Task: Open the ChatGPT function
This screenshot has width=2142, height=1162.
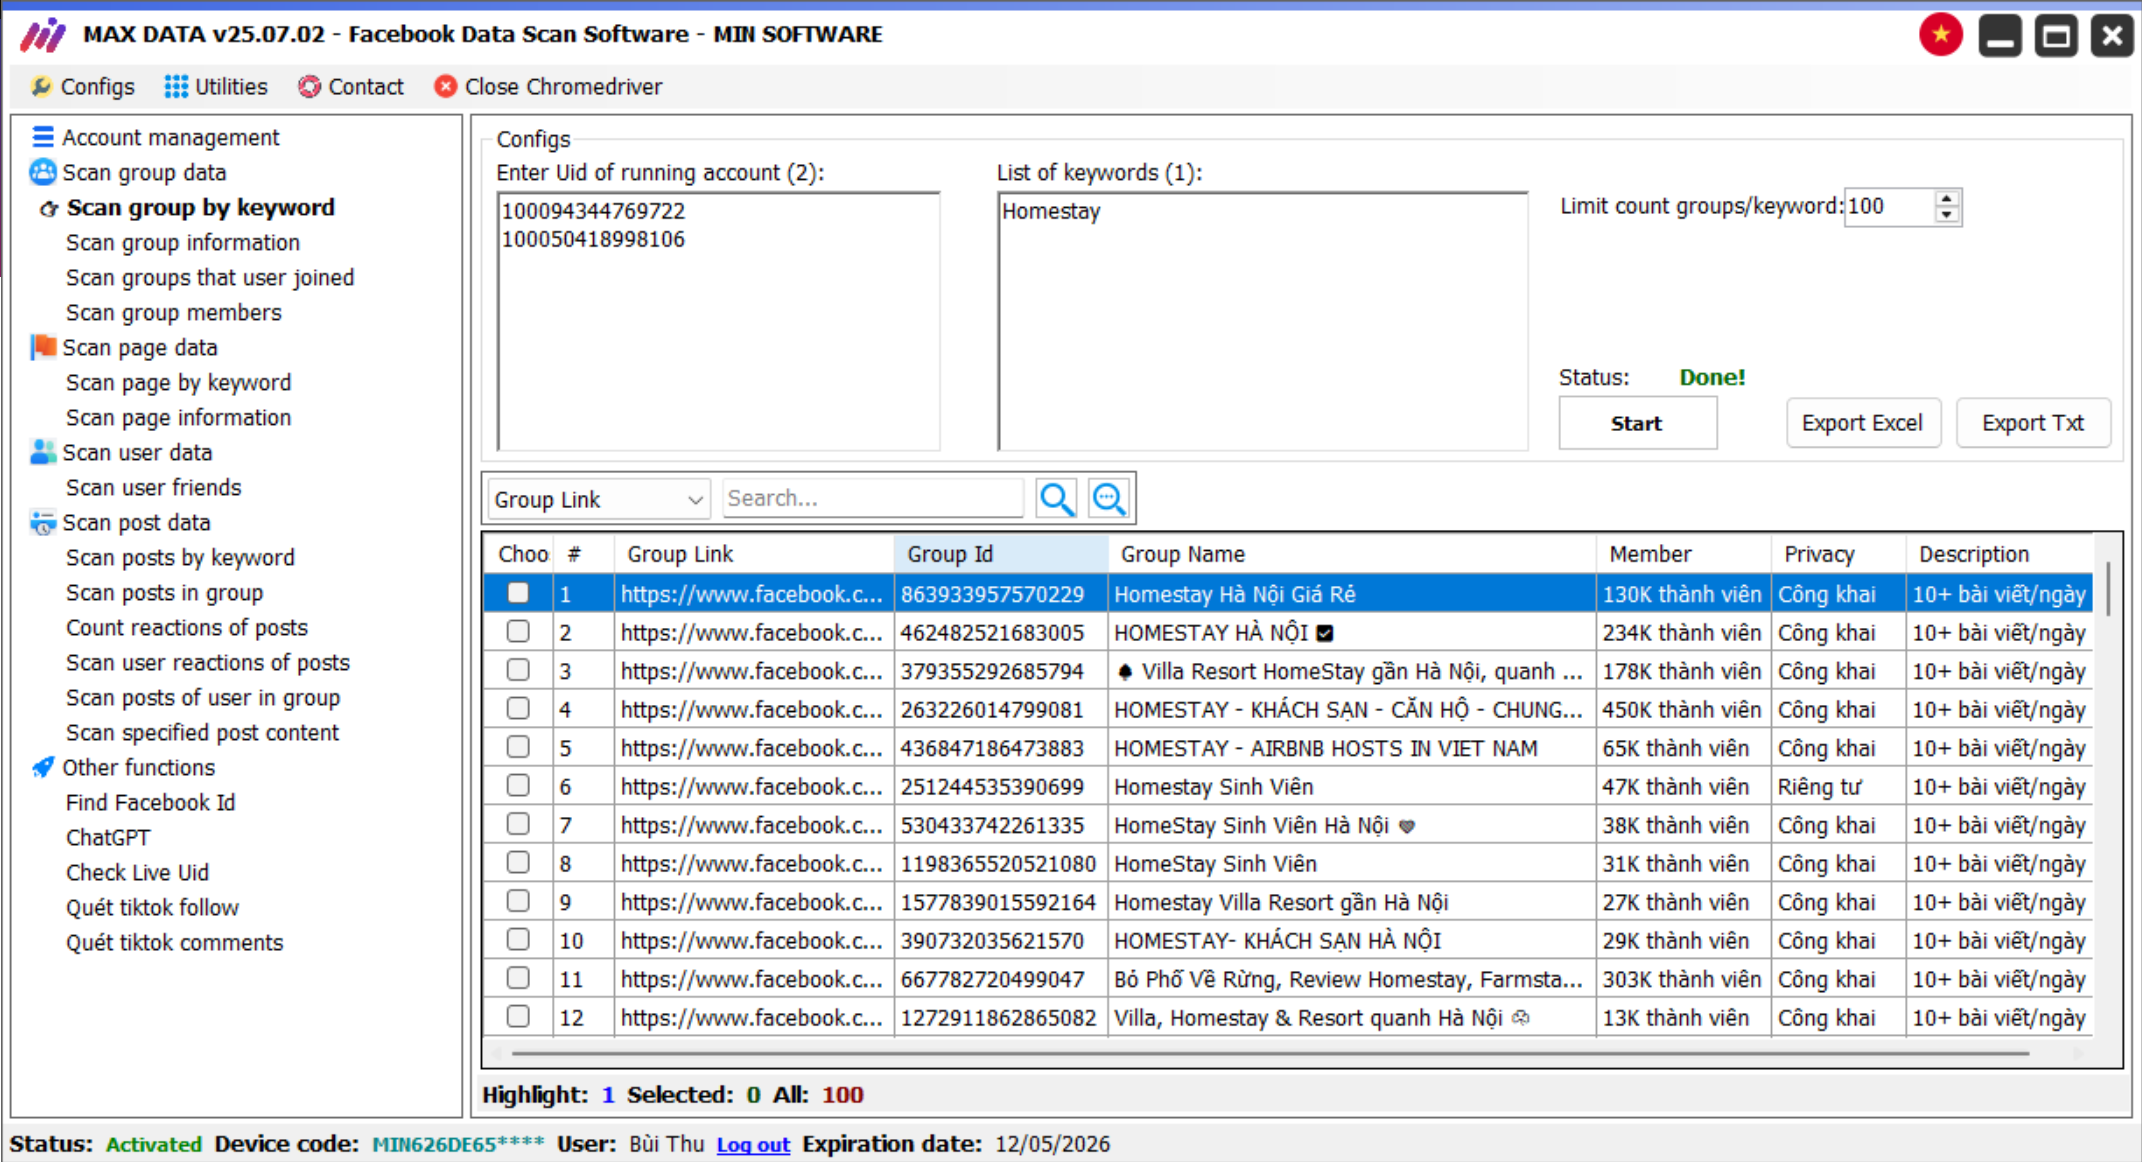Action: pyautogui.click(x=108, y=838)
